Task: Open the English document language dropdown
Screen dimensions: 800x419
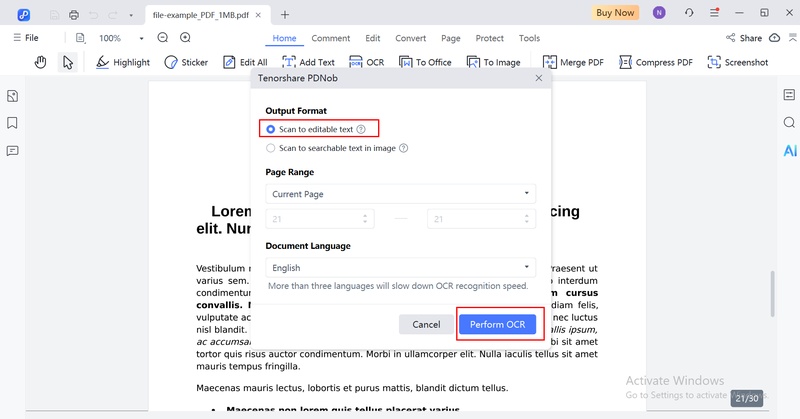Action: click(x=401, y=267)
